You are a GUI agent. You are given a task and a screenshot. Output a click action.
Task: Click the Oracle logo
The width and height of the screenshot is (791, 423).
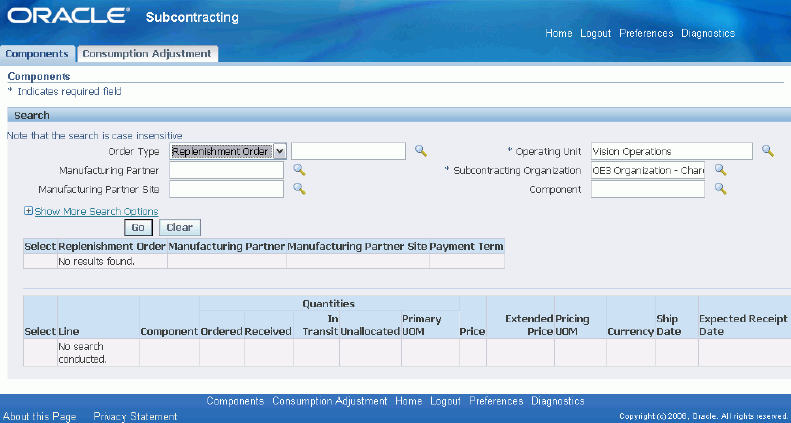[68, 16]
